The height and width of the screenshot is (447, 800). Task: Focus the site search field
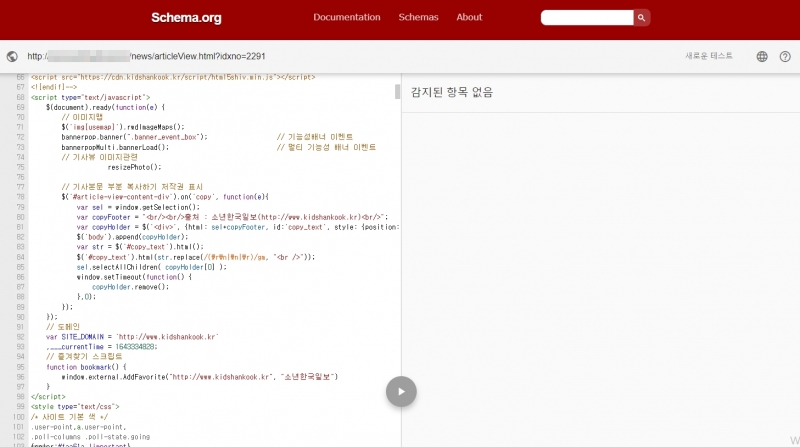pos(587,17)
